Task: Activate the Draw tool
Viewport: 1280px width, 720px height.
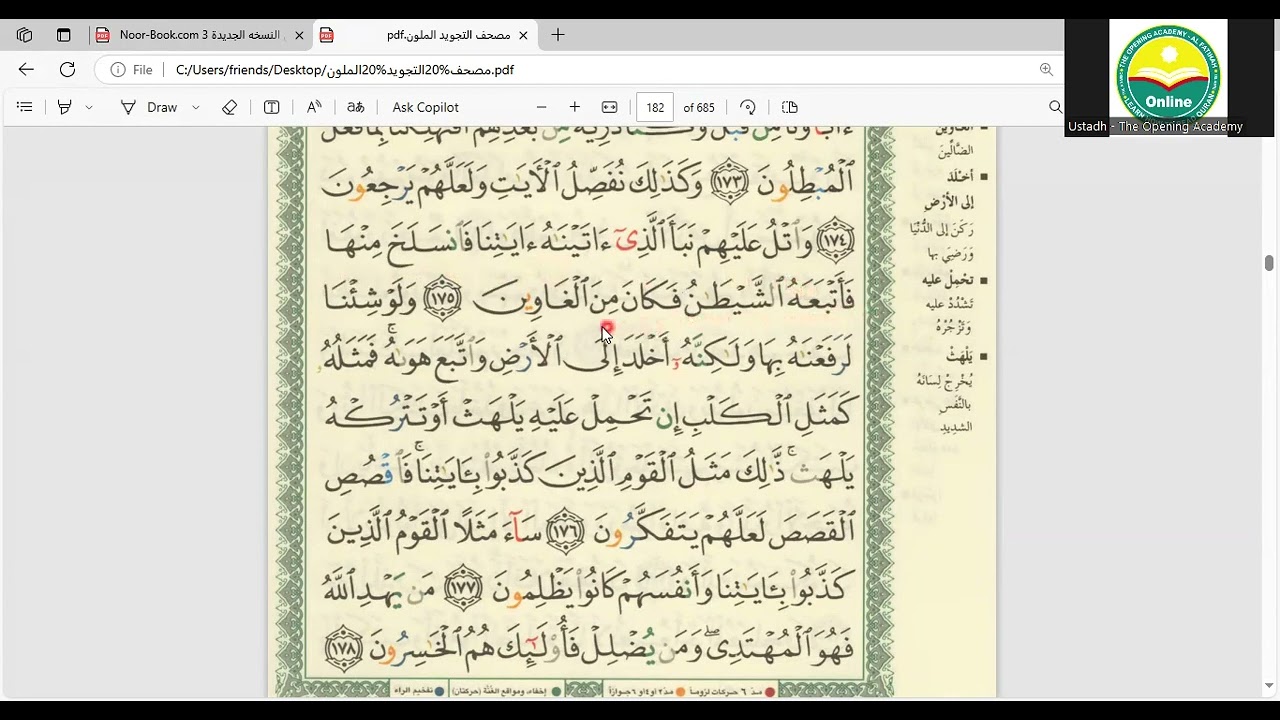Action: [149, 107]
